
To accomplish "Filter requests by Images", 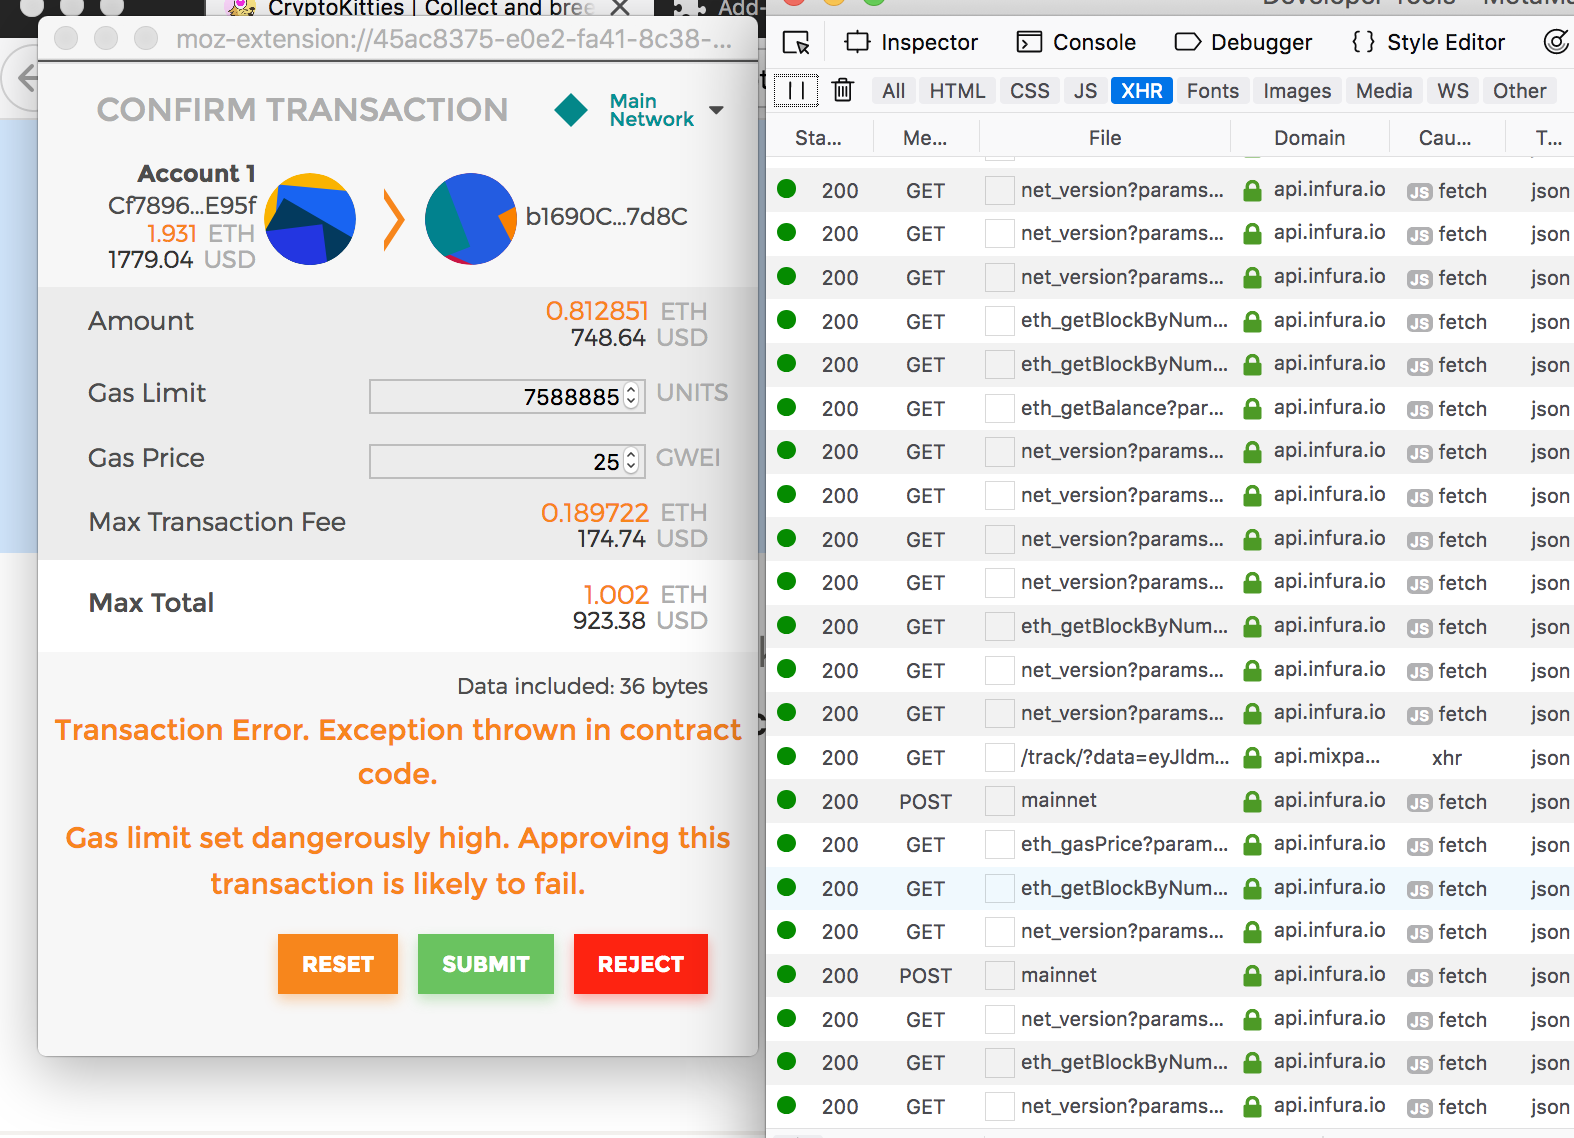I will (x=1297, y=91).
